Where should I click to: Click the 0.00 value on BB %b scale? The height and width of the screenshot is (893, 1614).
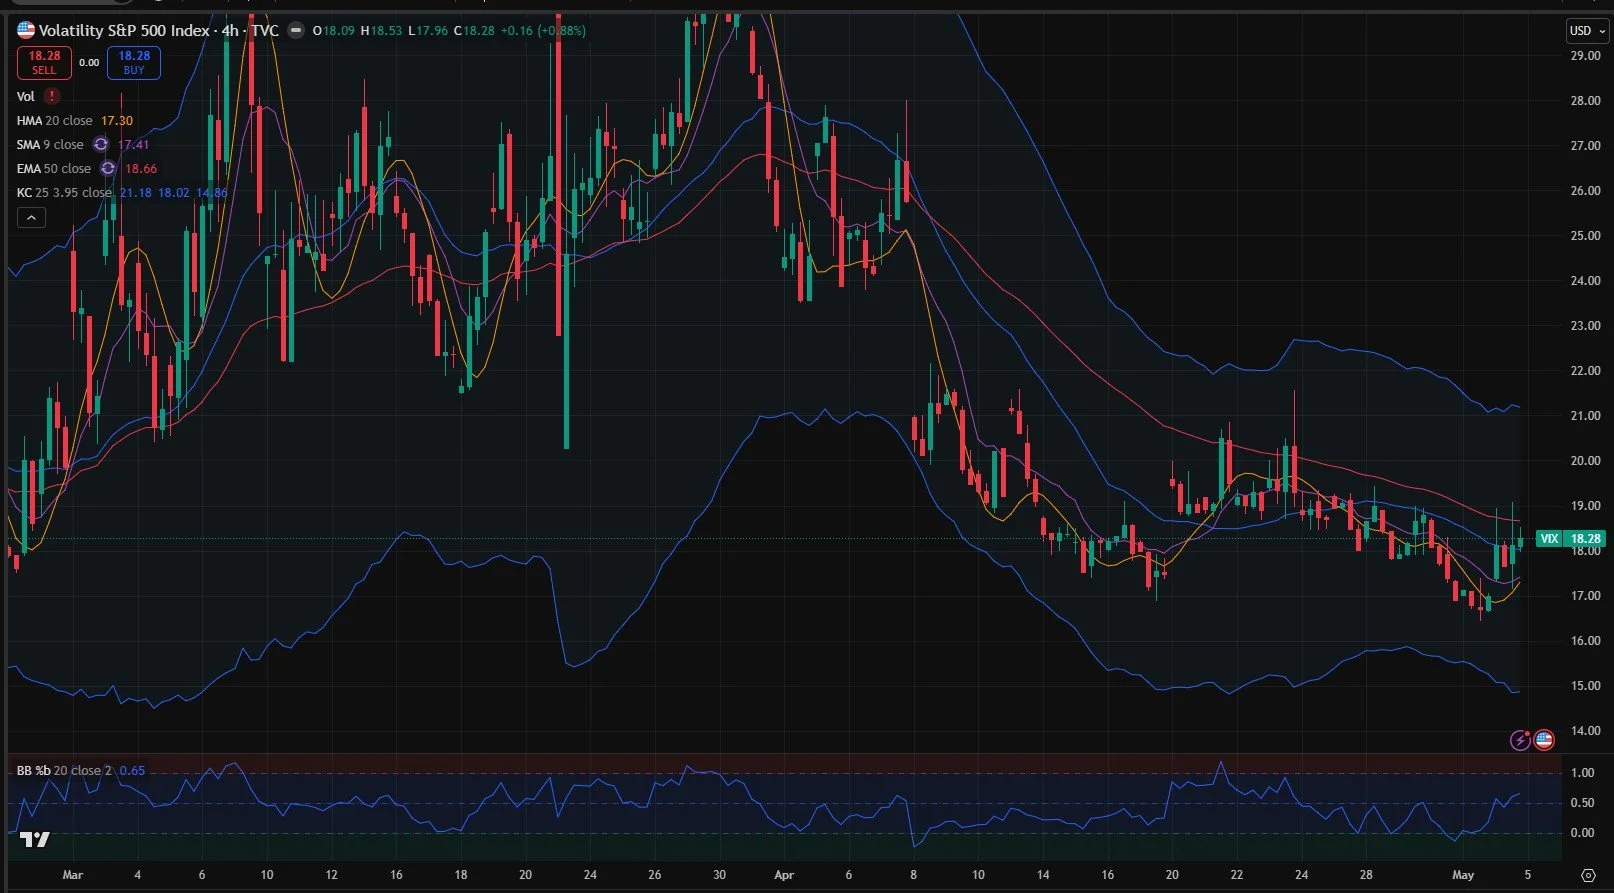point(1582,833)
